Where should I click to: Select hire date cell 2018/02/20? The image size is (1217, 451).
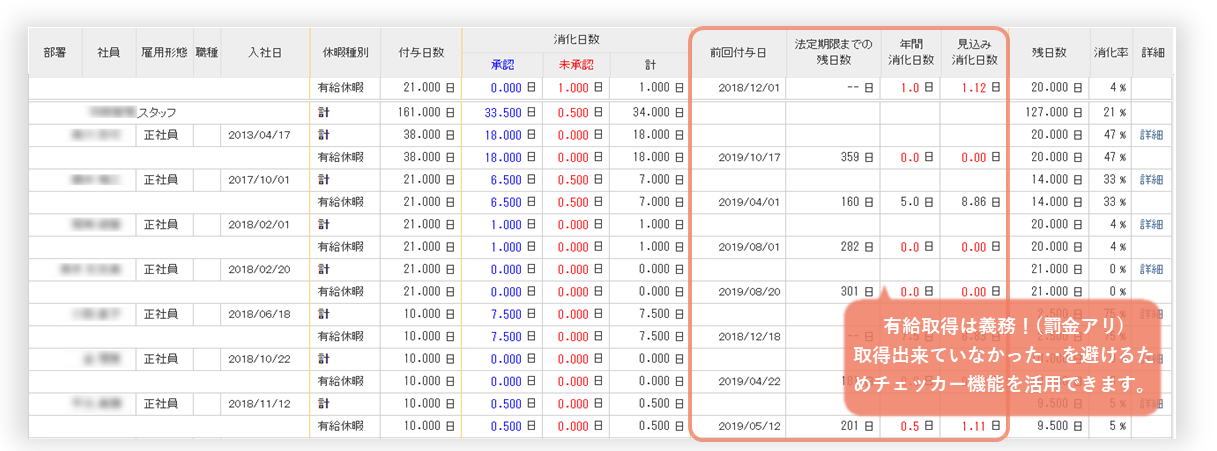point(258,269)
